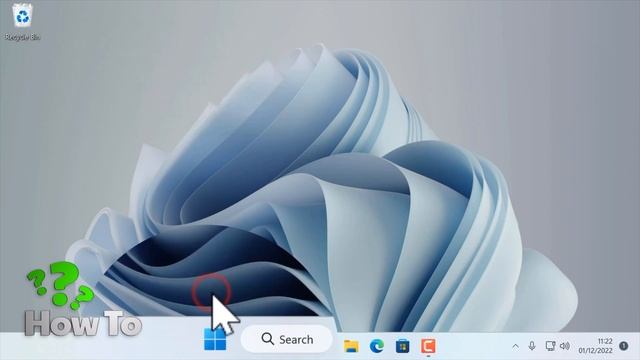The width and height of the screenshot is (640, 360).
Task: Open the Recycle Bin desktop icon
Action: (x=22, y=21)
